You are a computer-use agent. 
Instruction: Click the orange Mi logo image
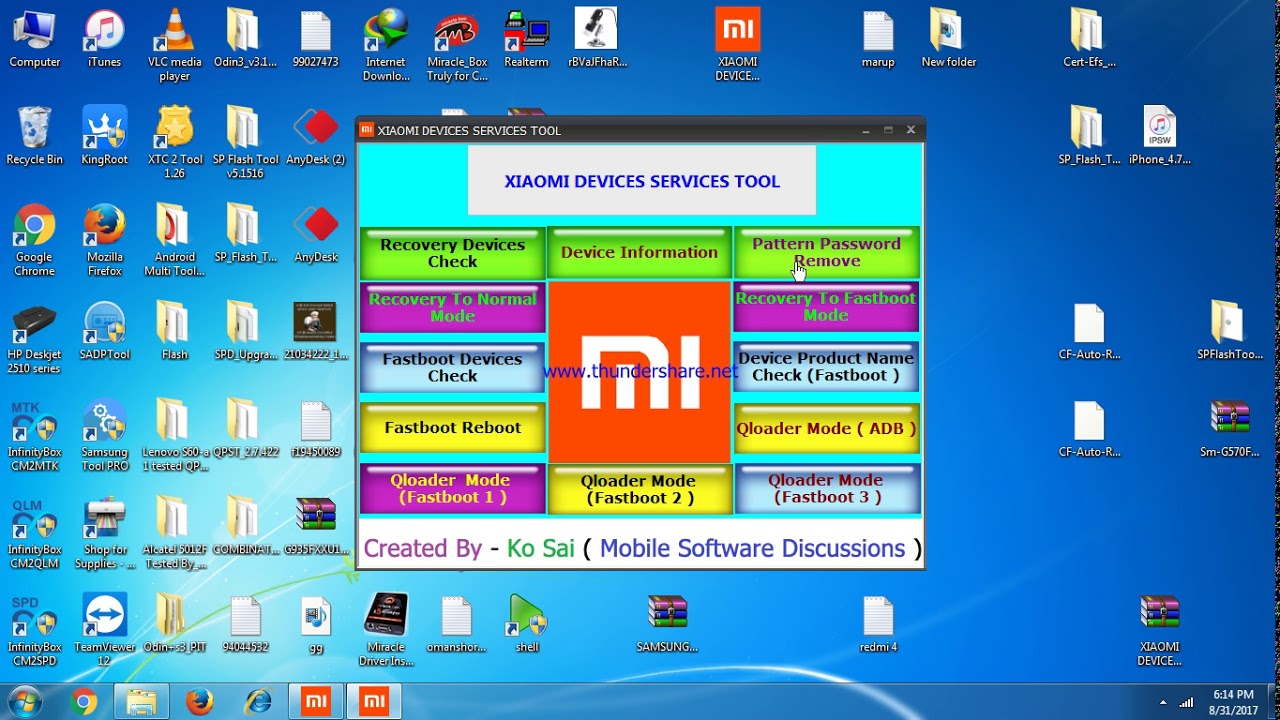pyautogui.click(x=639, y=372)
